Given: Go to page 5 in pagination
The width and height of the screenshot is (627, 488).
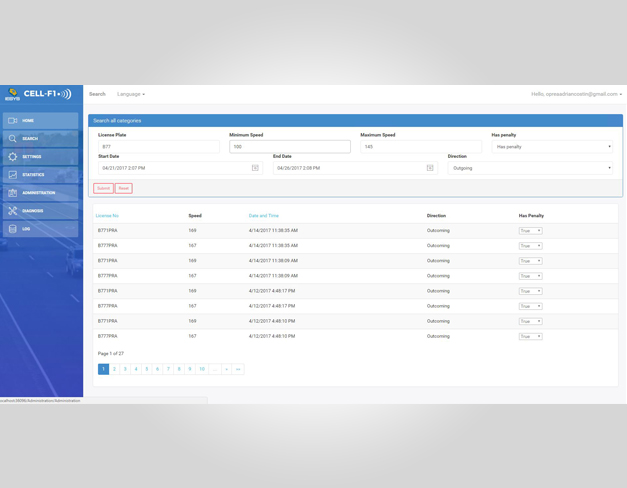Looking at the screenshot, I should click(146, 369).
